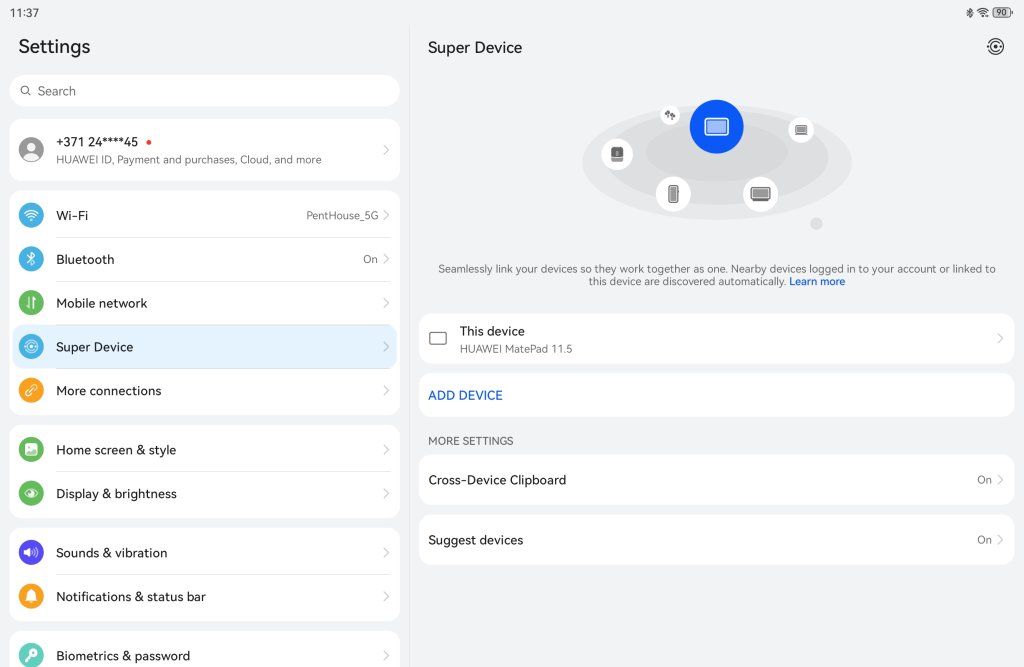Image resolution: width=1024 pixels, height=667 pixels.
Task: Select Display & brightness in sidebar
Action: [204, 494]
